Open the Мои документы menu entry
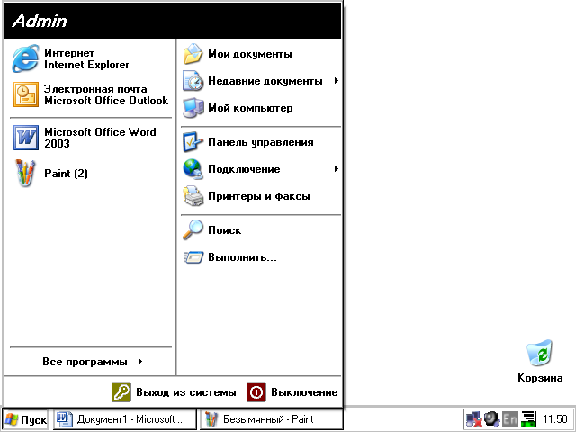 (262, 54)
